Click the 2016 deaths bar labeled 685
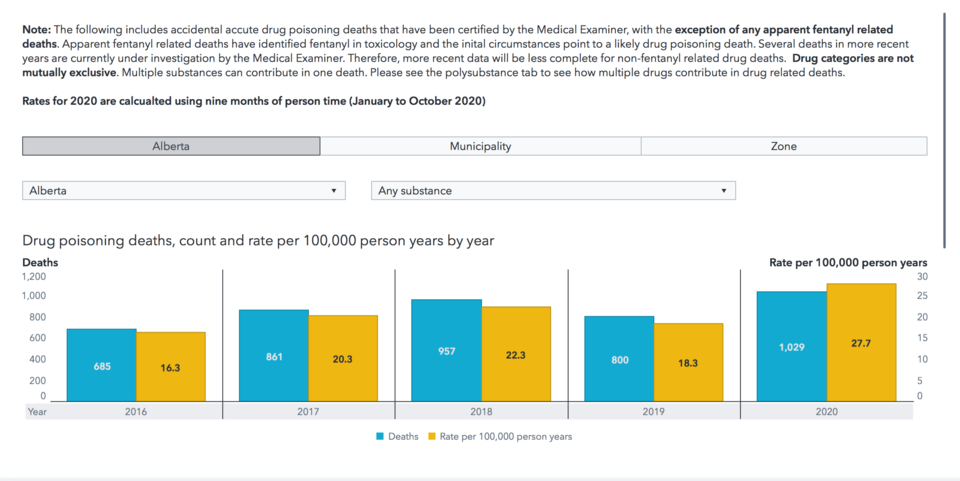The image size is (960, 481). (x=102, y=365)
